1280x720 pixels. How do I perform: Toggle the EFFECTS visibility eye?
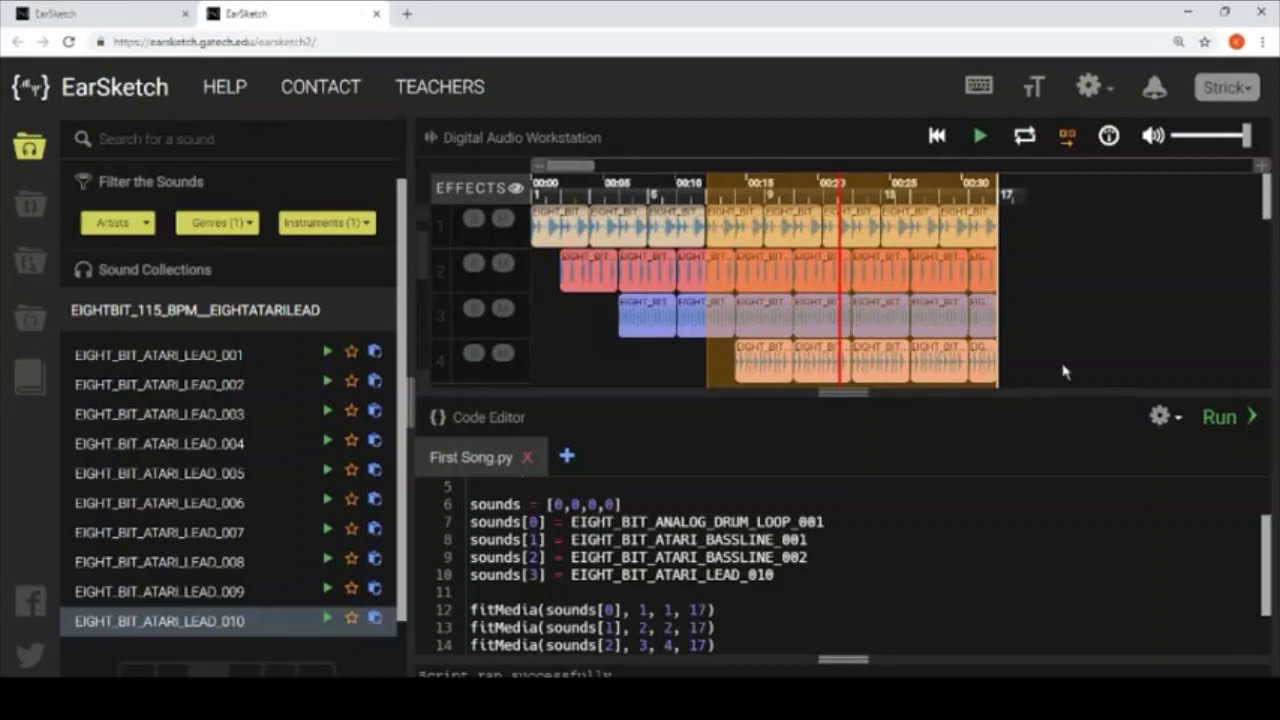click(516, 188)
